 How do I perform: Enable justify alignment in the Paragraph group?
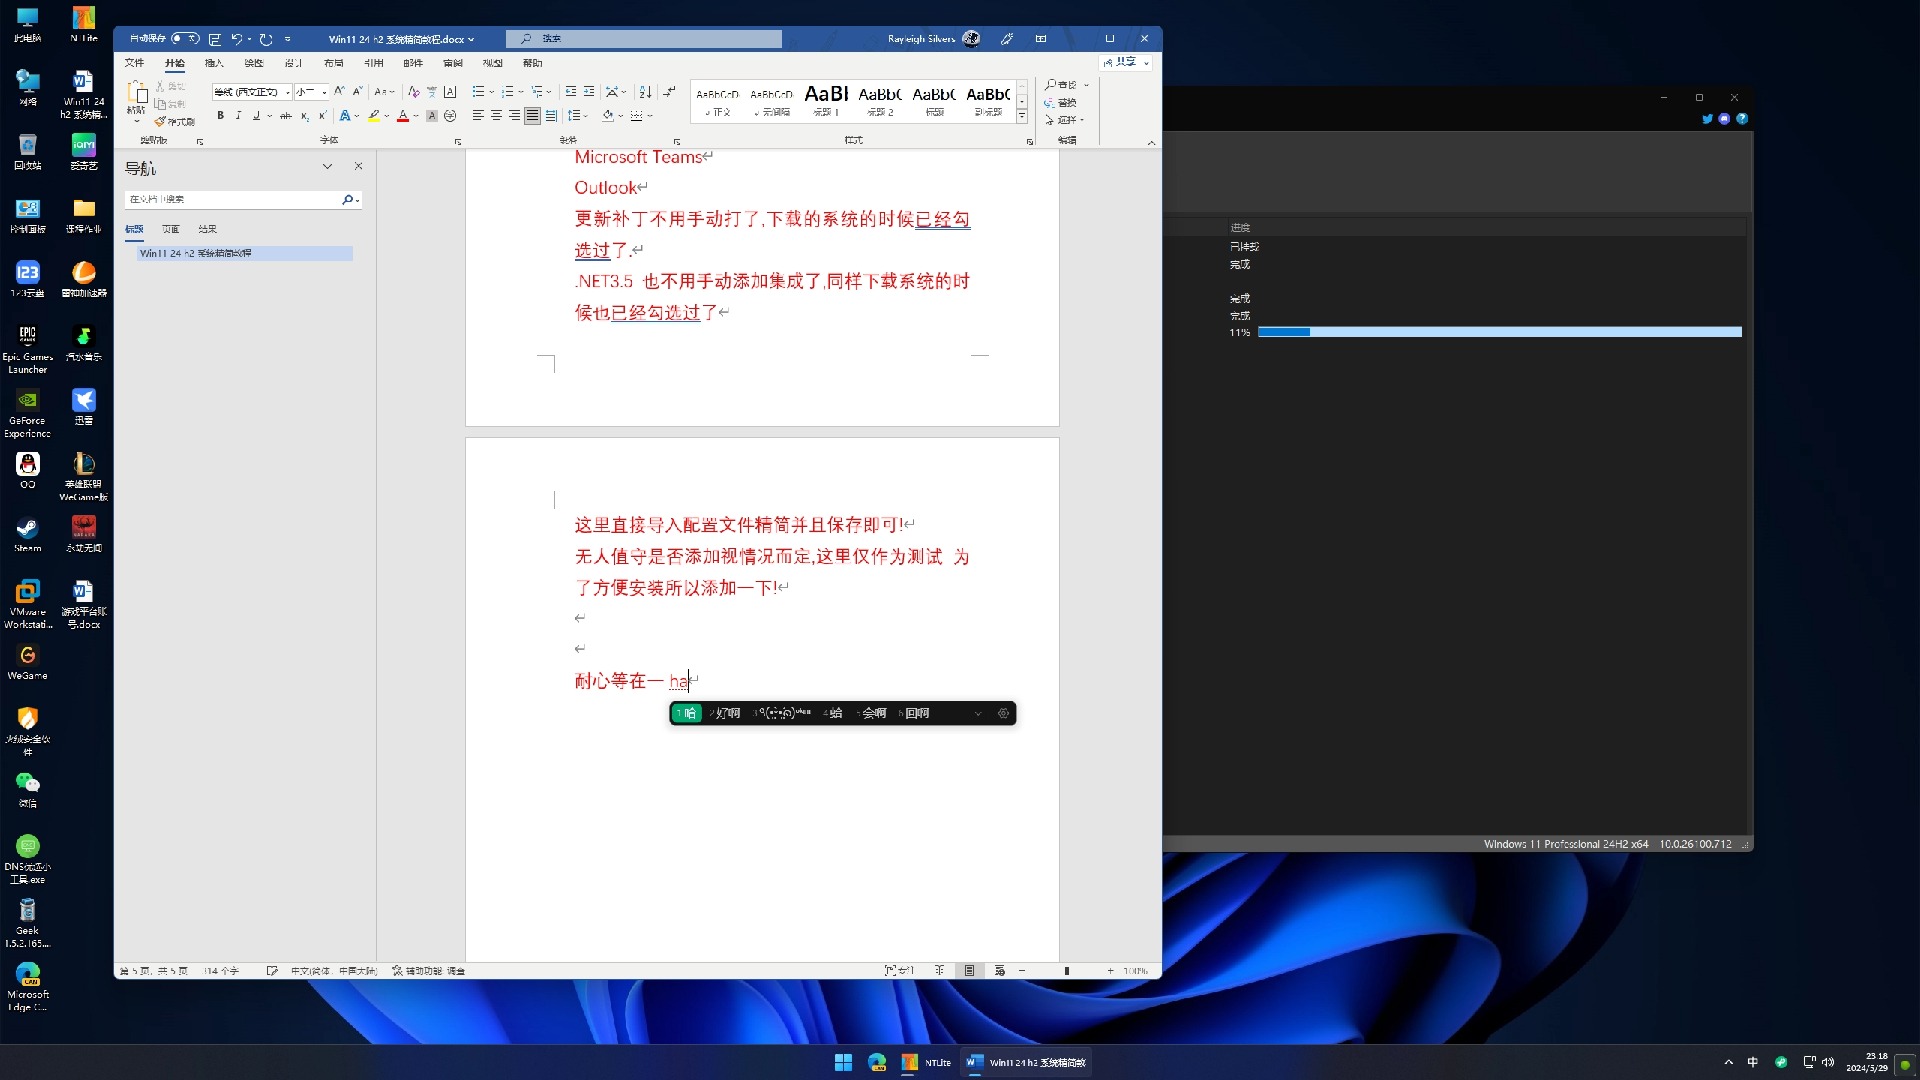tap(531, 115)
